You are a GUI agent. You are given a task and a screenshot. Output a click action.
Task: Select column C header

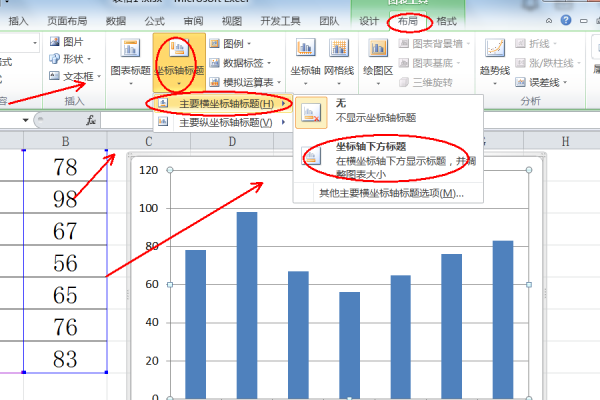tap(148, 141)
